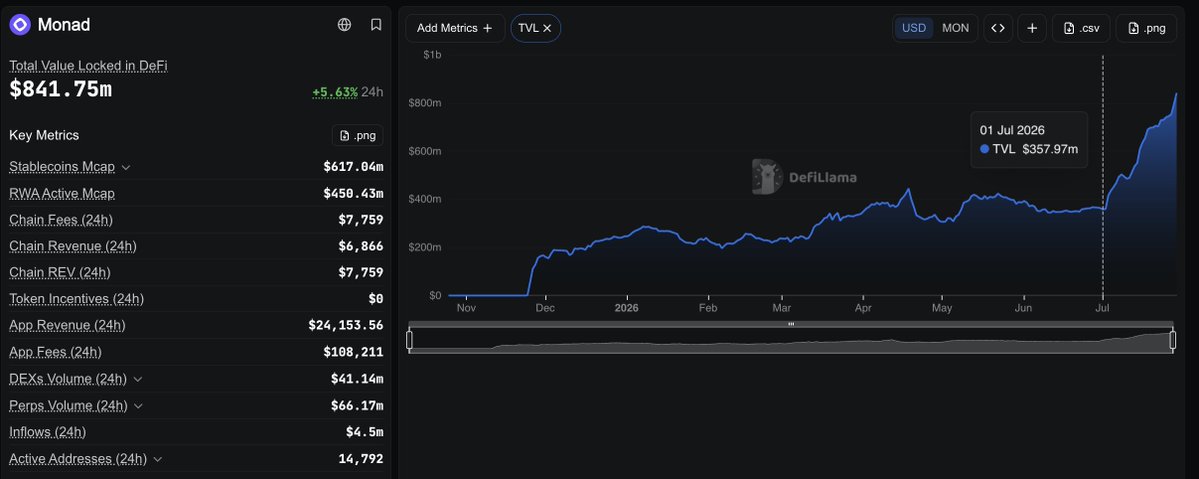Click the $617.04m stablecoins value

click(x=353, y=167)
